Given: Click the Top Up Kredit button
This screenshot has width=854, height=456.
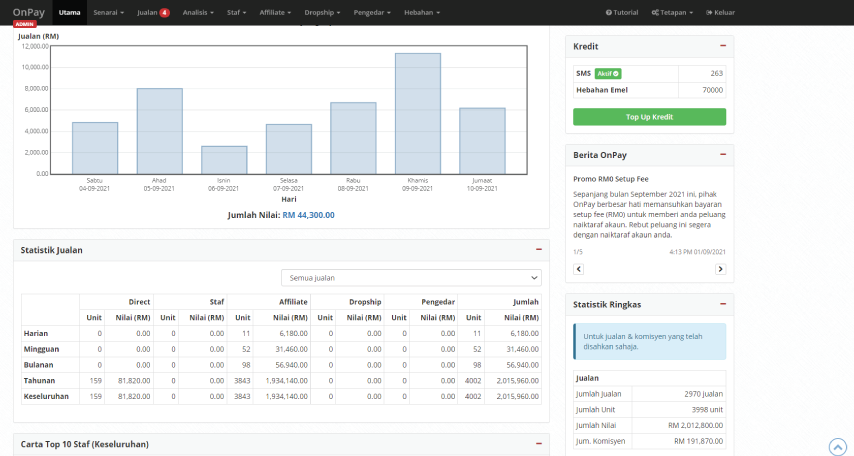Looking at the screenshot, I should tap(649, 117).
